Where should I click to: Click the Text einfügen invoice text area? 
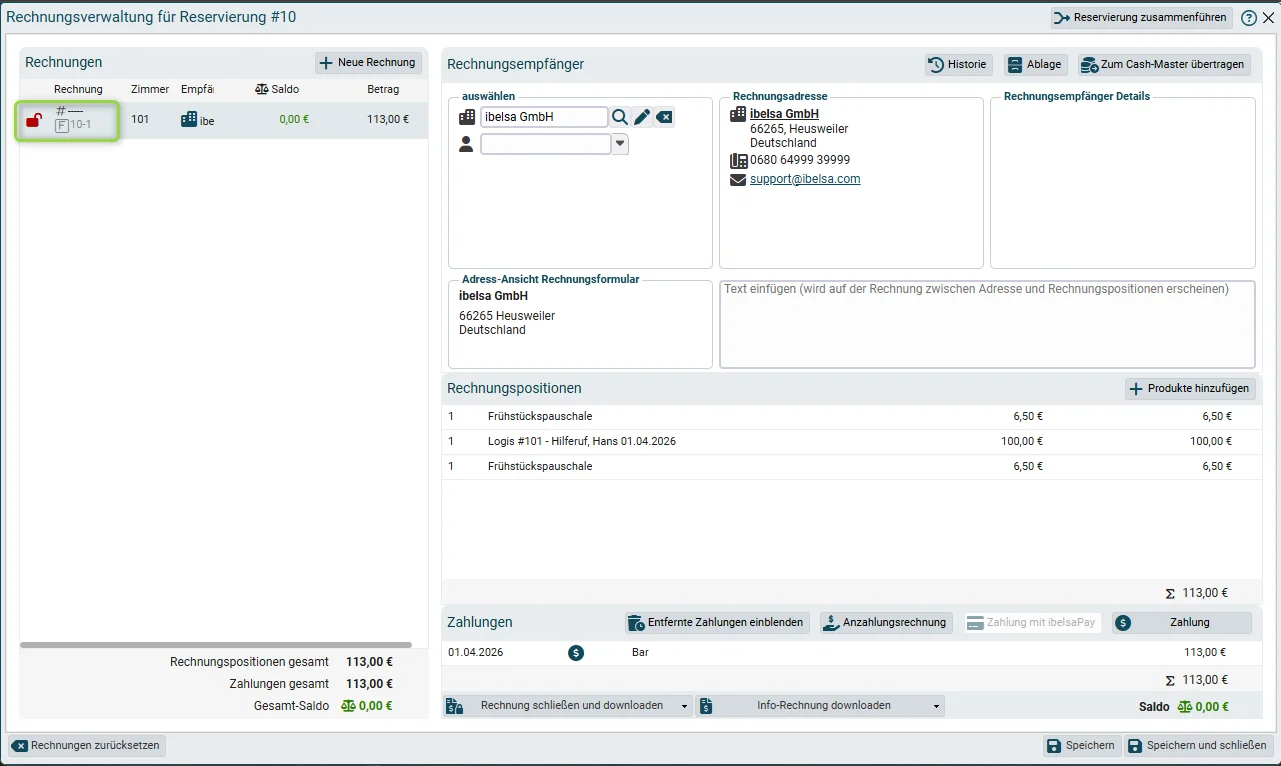[x=987, y=324]
